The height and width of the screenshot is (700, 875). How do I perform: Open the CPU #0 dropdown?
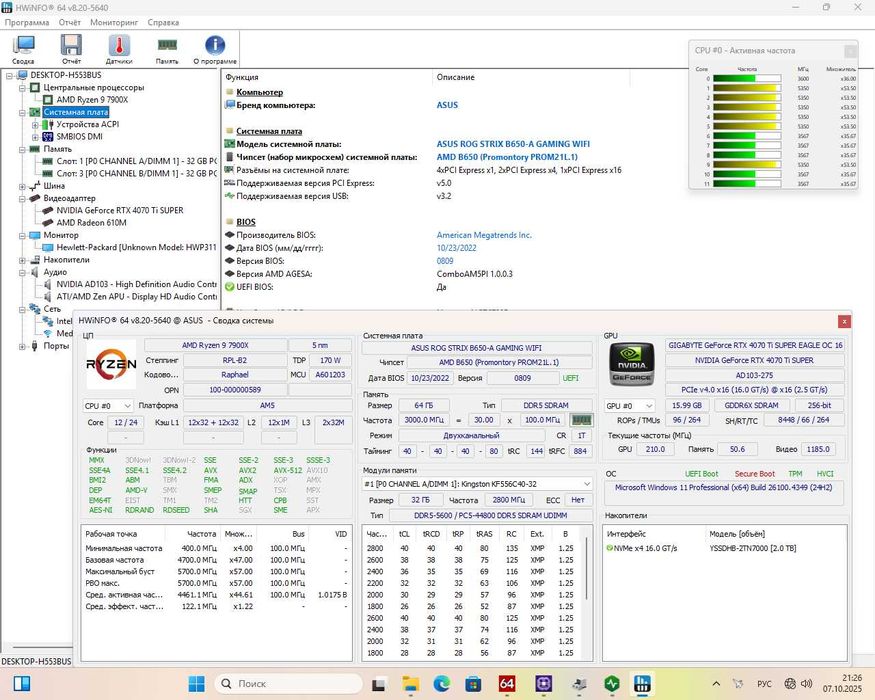108,406
